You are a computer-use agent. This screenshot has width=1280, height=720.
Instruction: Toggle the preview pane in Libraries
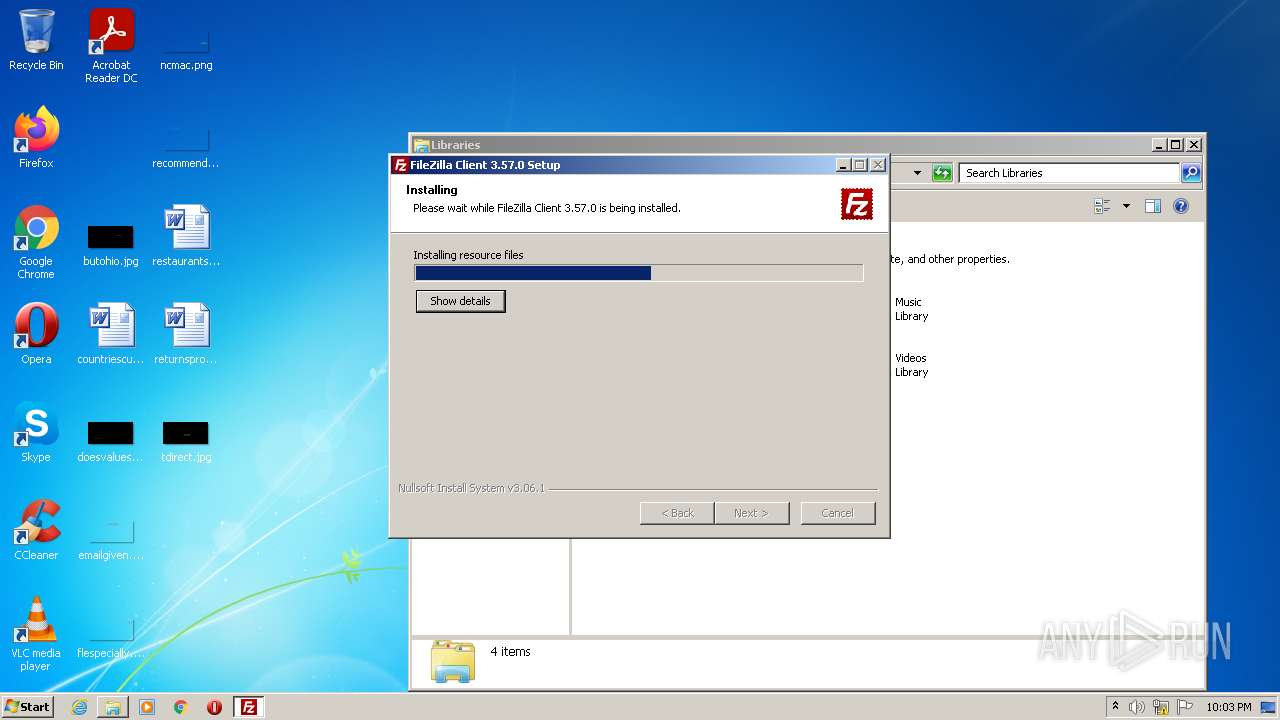[1152, 206]
